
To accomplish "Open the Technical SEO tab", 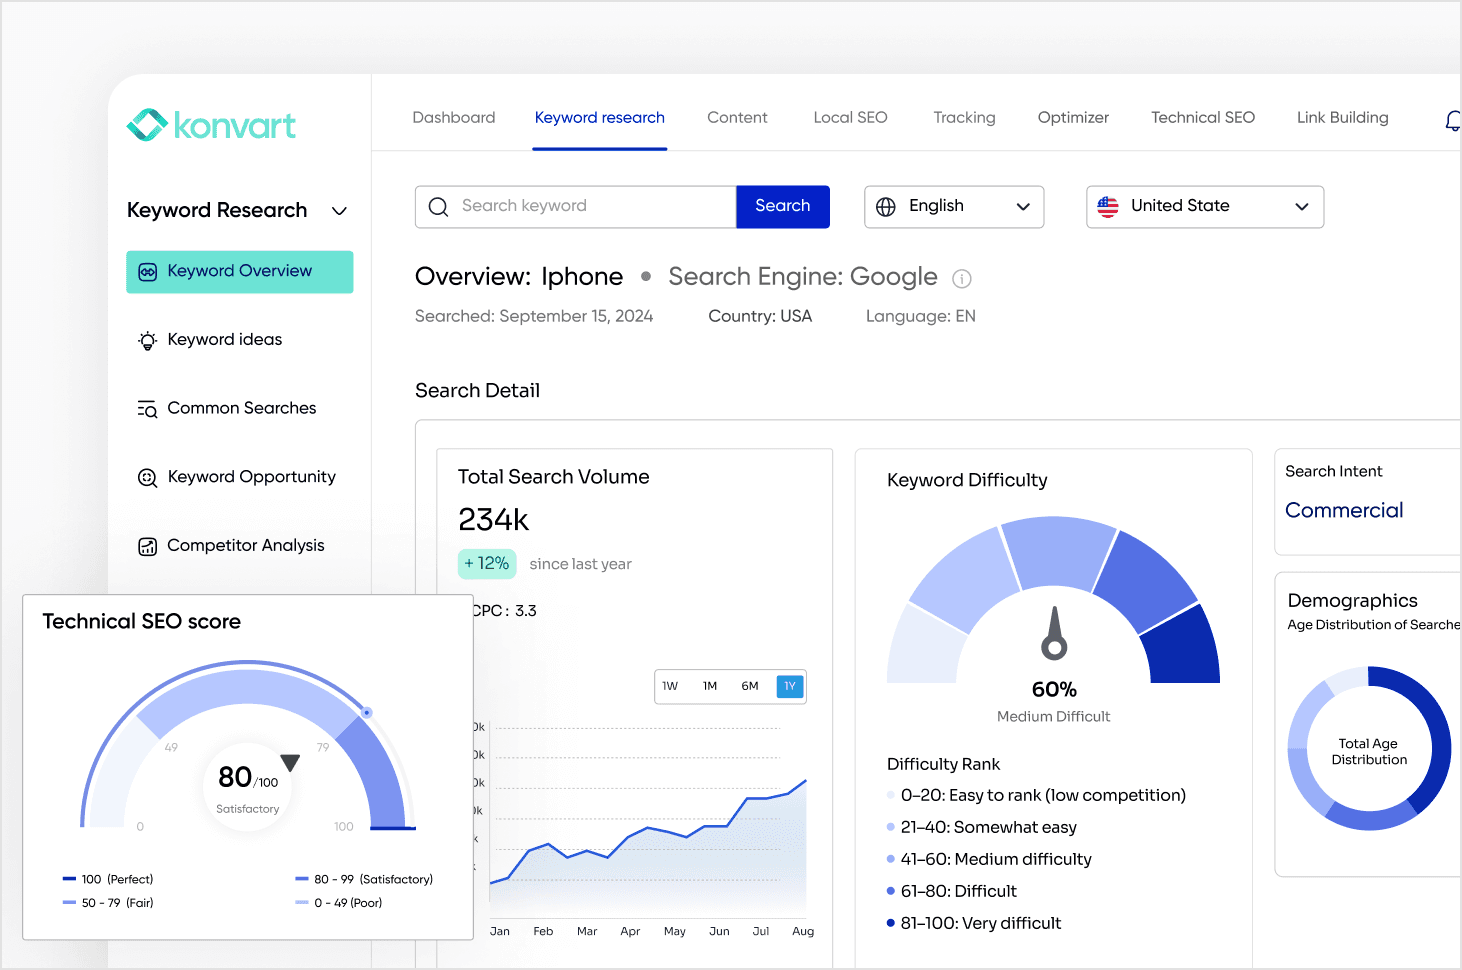I will [1203, 117].
